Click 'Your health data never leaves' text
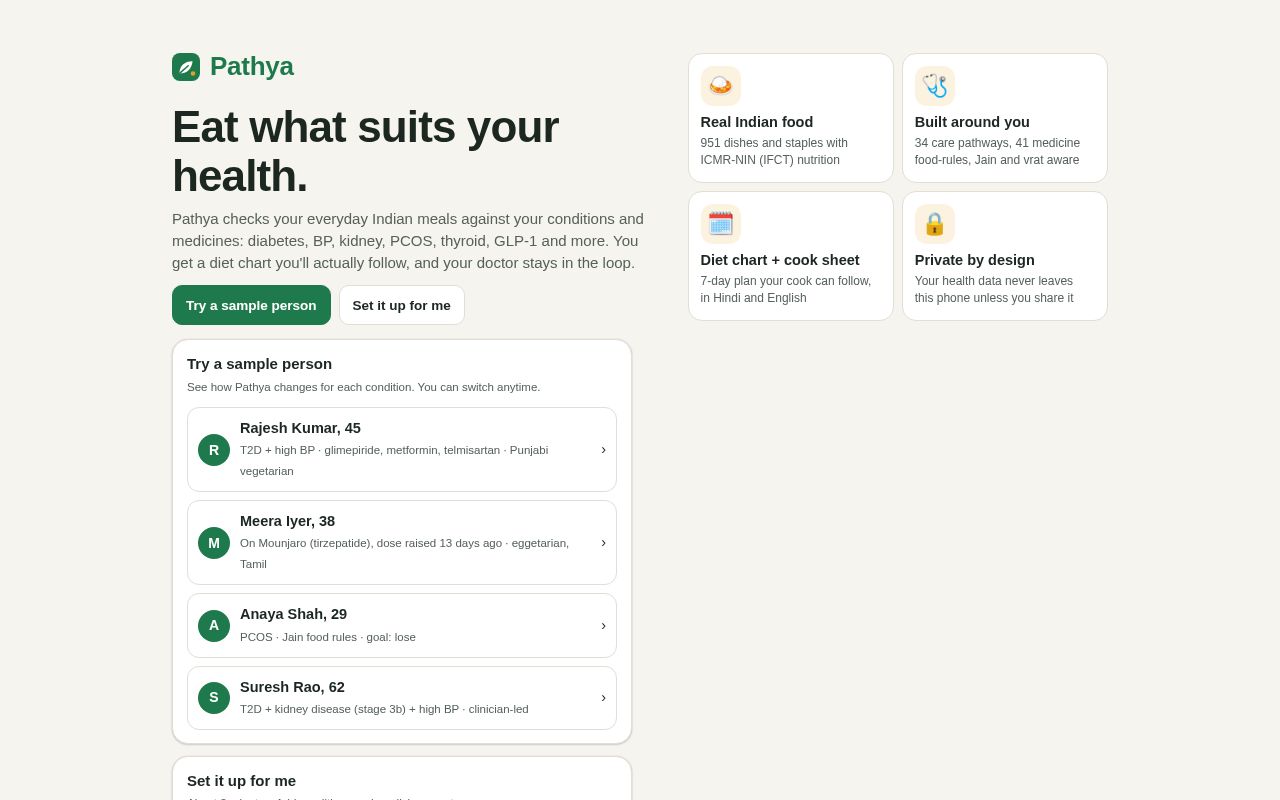 [994, 289]
